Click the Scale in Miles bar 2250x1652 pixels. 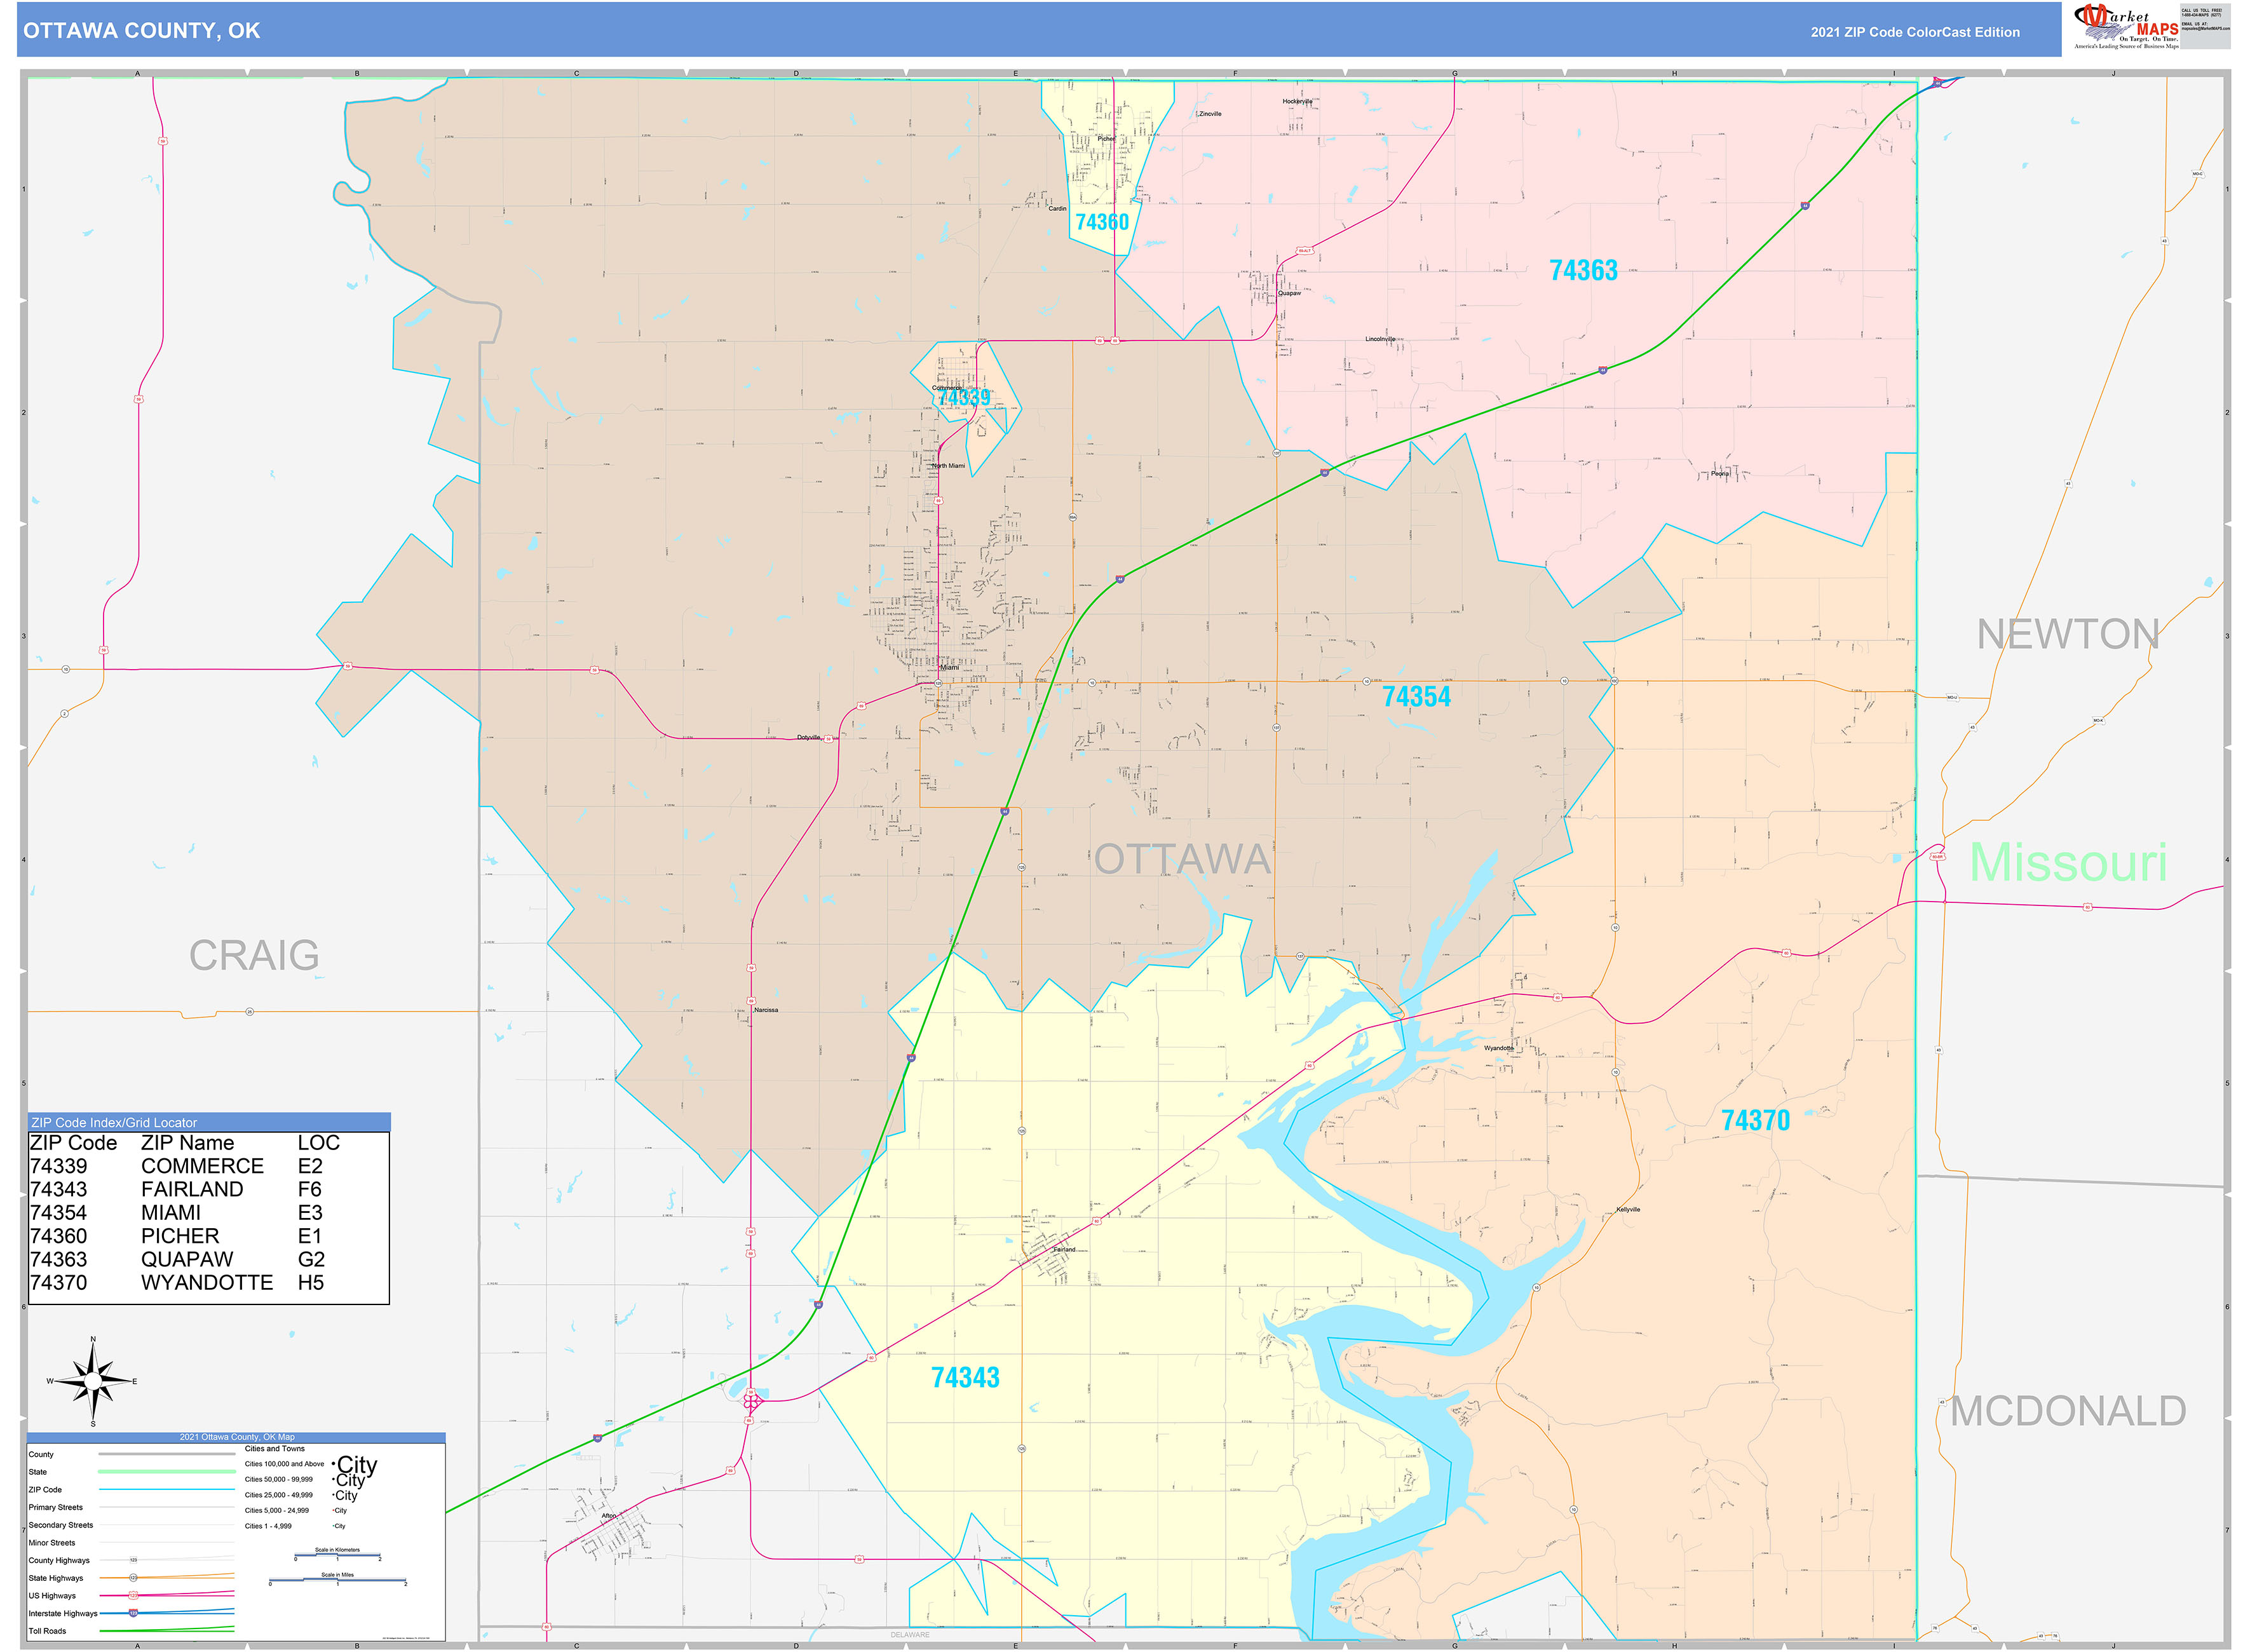tap(337, 1580)
